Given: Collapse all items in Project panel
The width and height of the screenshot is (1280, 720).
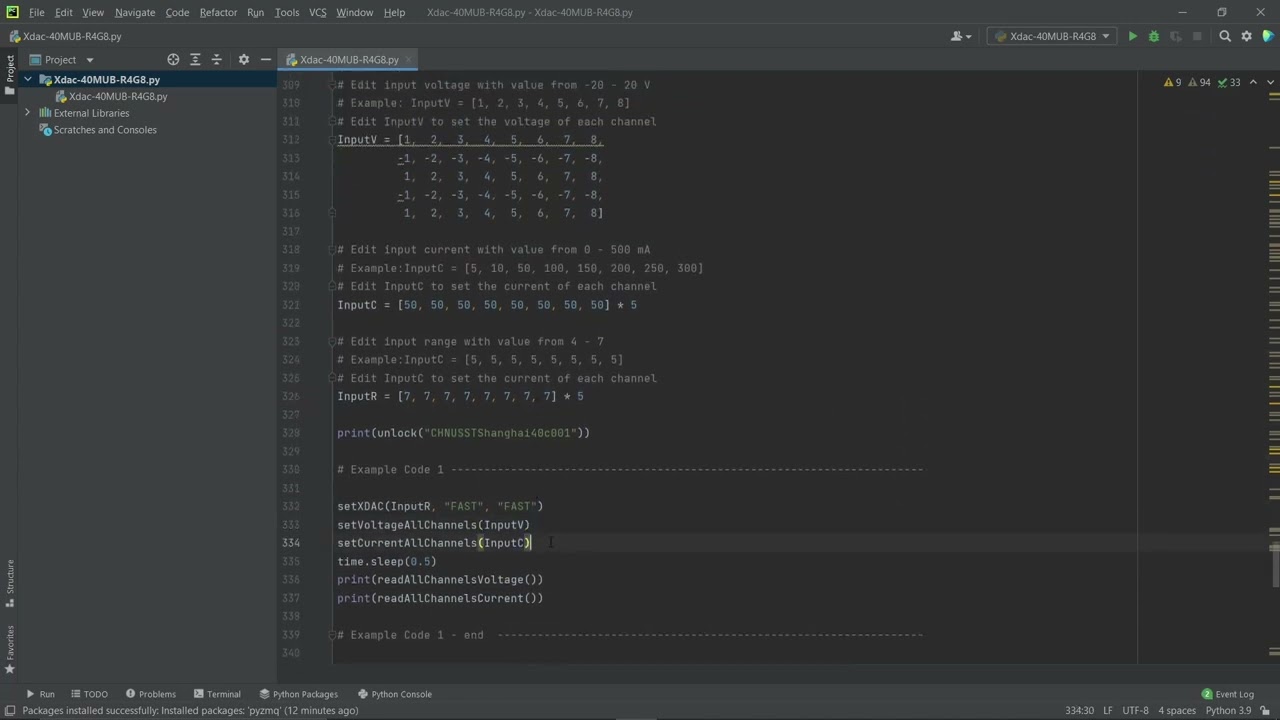Looking at the screenshot, I should [x=217, y=59].
